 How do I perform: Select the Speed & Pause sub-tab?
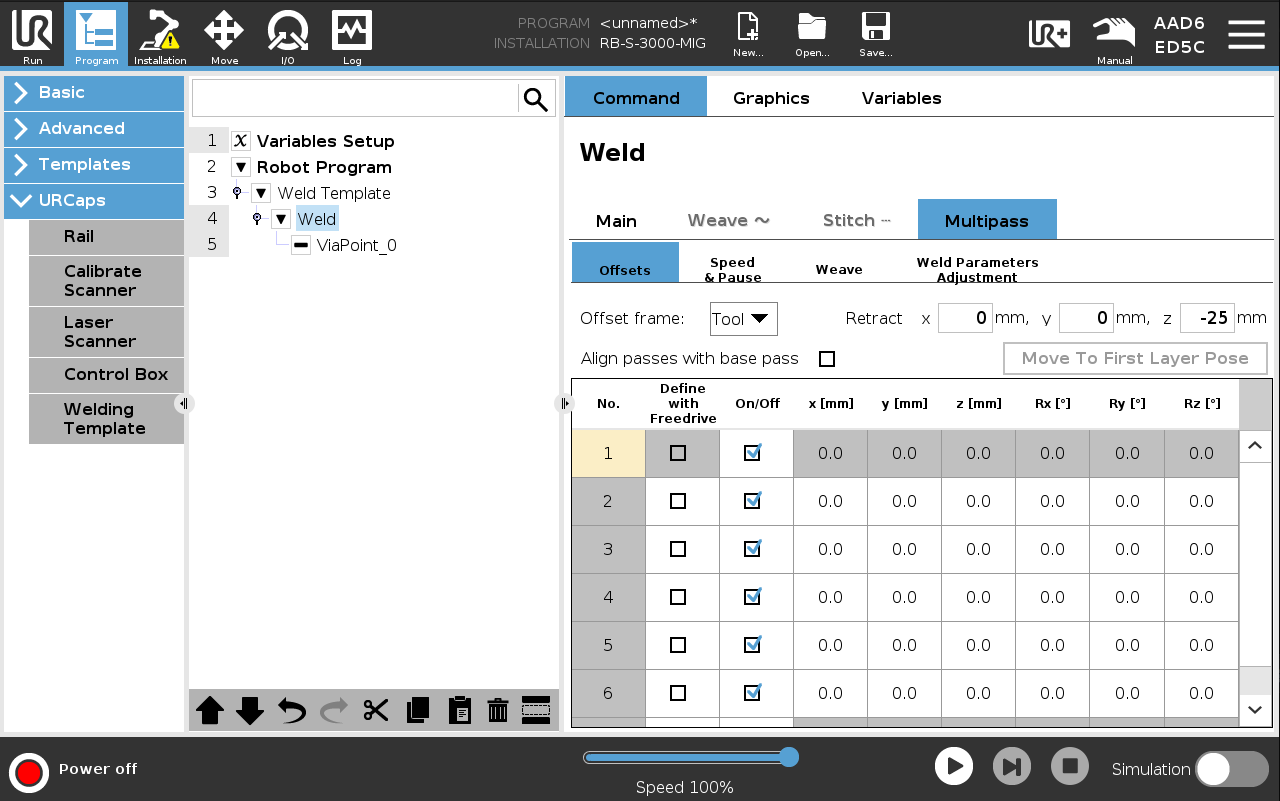click(x=732, y=270)
